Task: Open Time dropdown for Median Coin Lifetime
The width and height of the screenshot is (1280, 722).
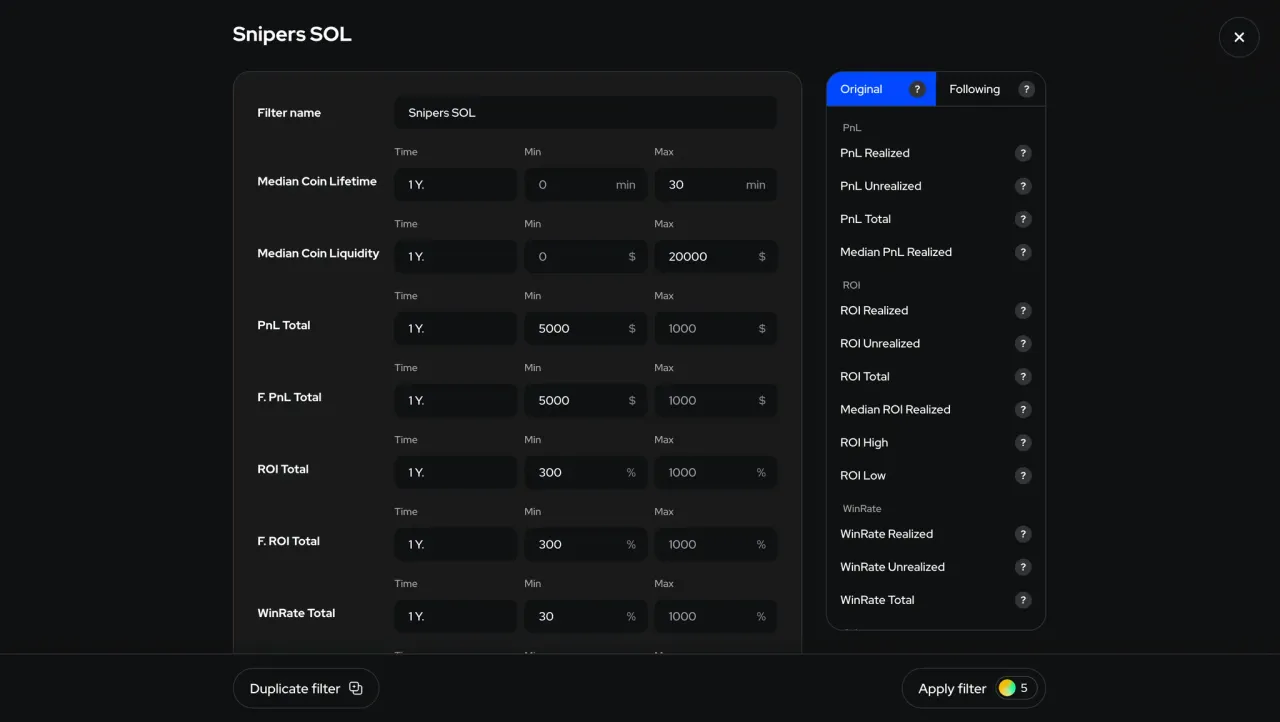Action: [x=455, y=185]
